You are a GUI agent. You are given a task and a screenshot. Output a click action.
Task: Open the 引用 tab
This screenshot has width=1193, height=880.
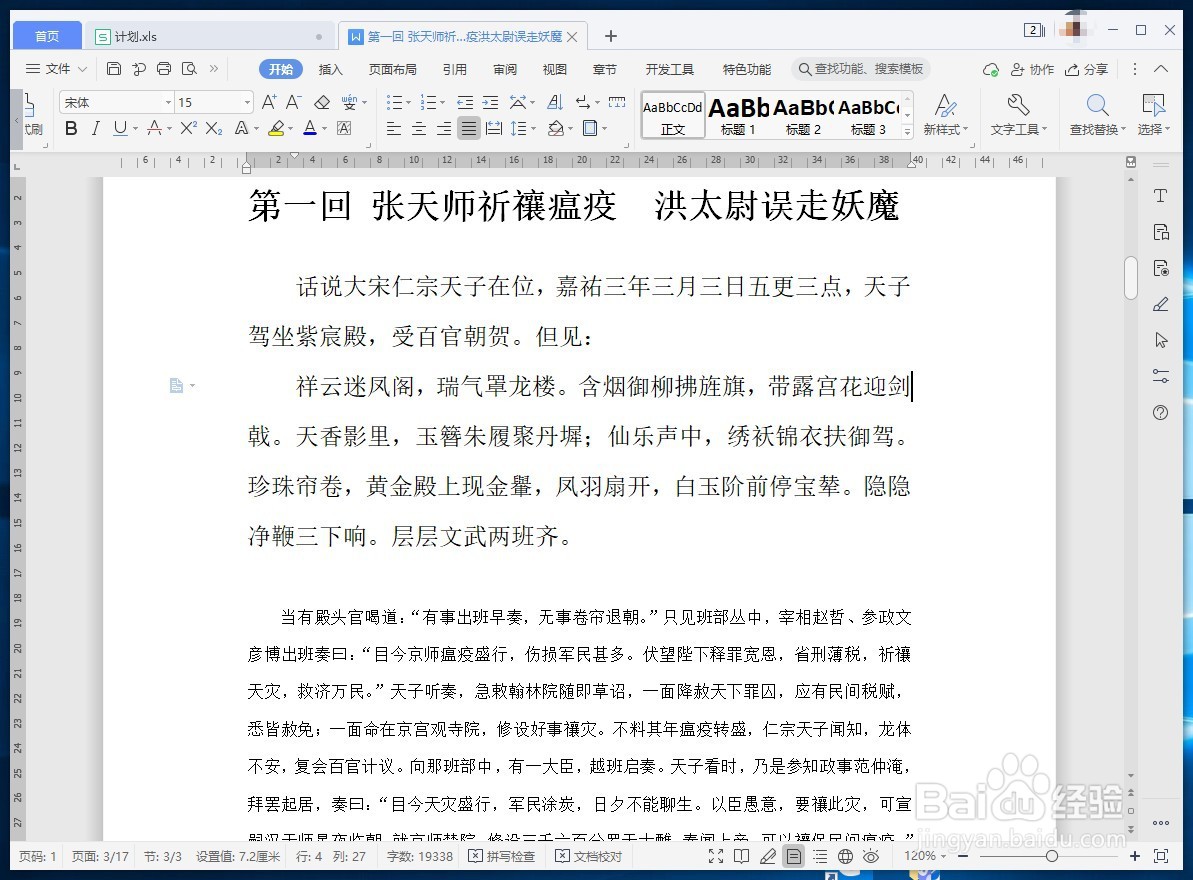[x=455, y=69]
